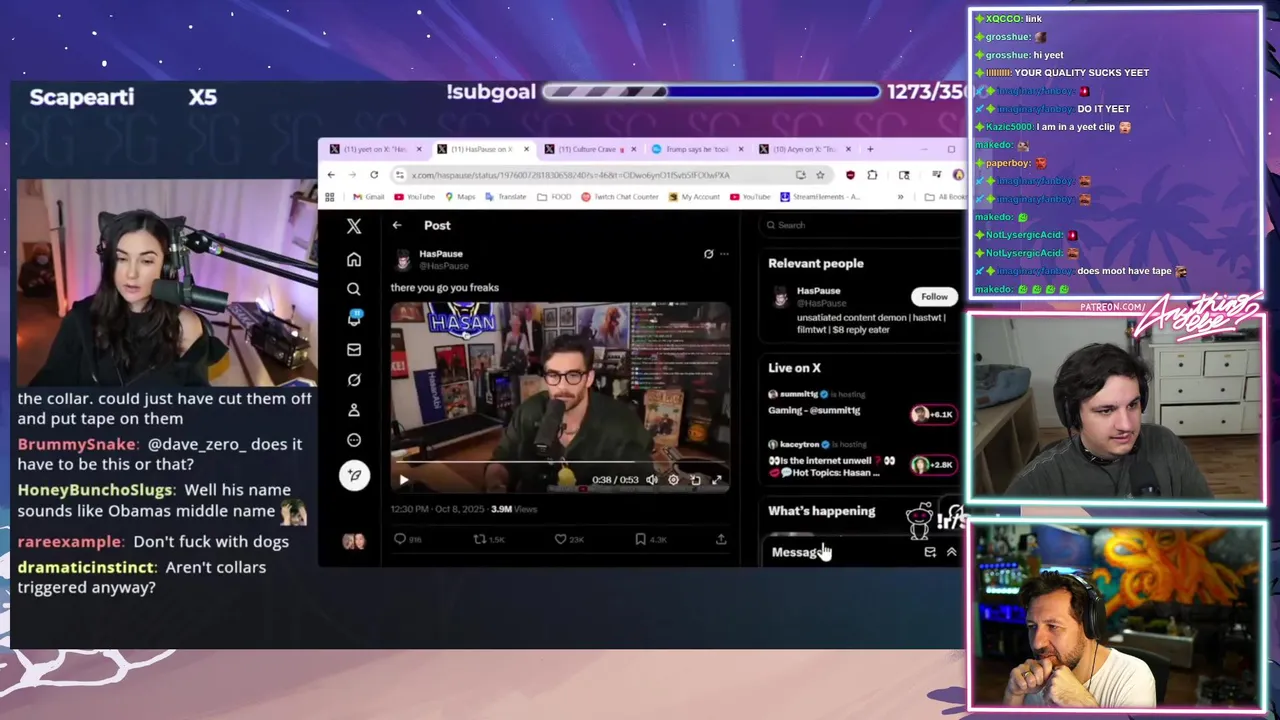Screen dimensions: 1280x720
Task: Open summit1g Gaming live space
Action: 814,410
